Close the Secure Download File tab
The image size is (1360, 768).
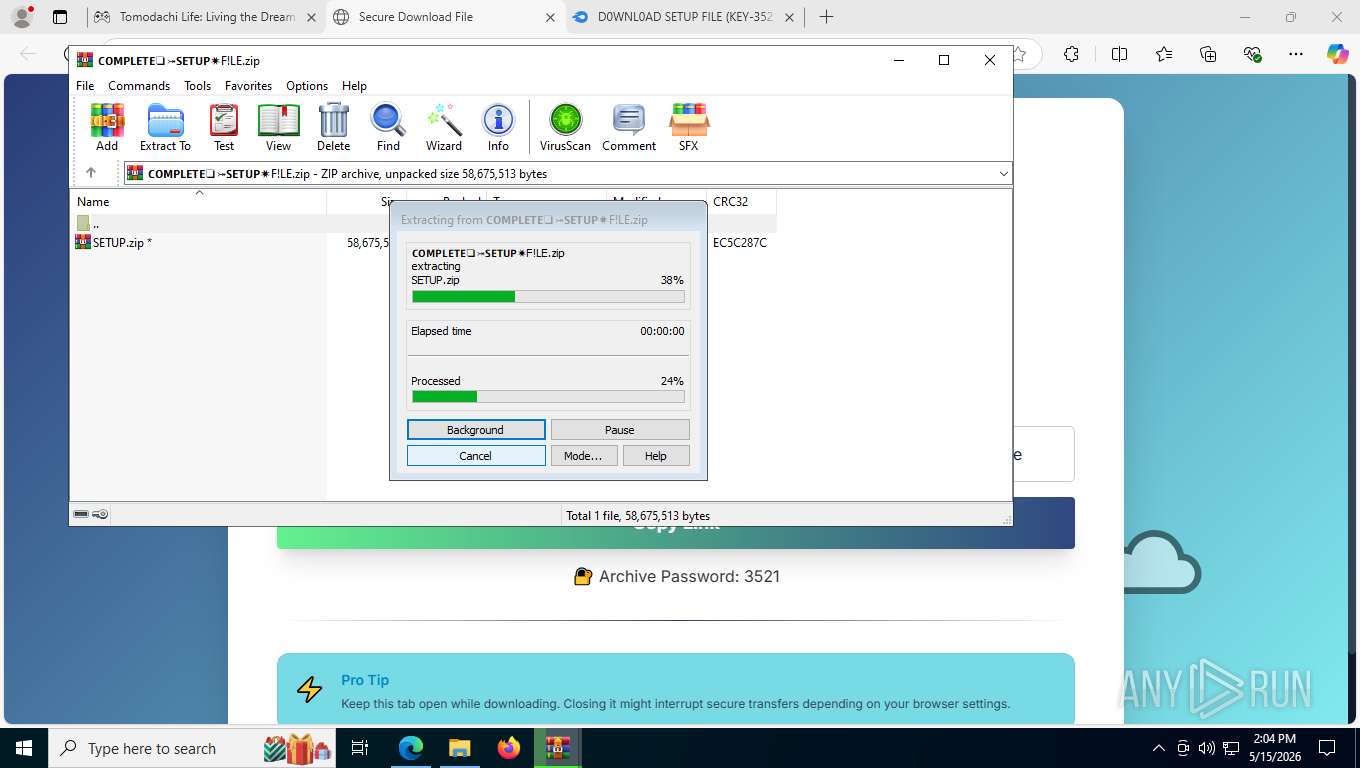click(x=549, y=17)
